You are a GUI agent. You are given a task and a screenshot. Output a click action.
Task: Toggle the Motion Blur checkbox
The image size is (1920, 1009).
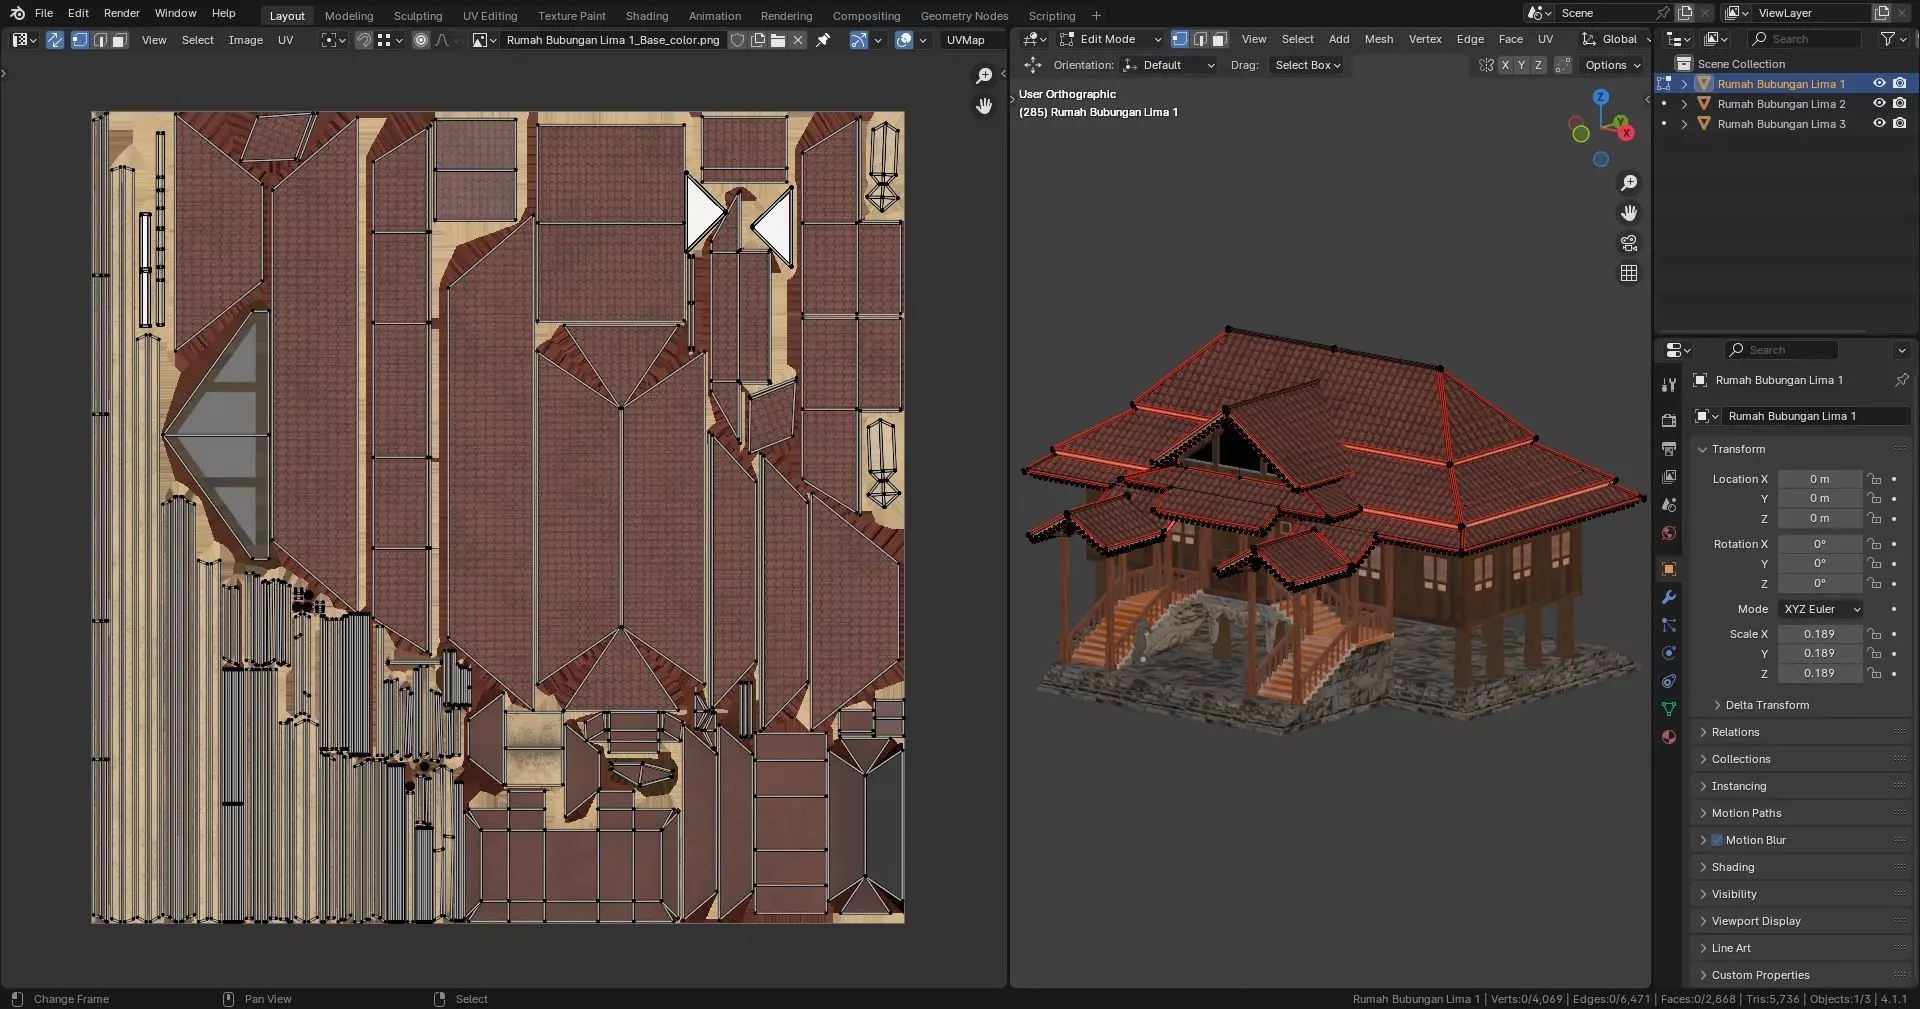click(x=1717, y=840)
